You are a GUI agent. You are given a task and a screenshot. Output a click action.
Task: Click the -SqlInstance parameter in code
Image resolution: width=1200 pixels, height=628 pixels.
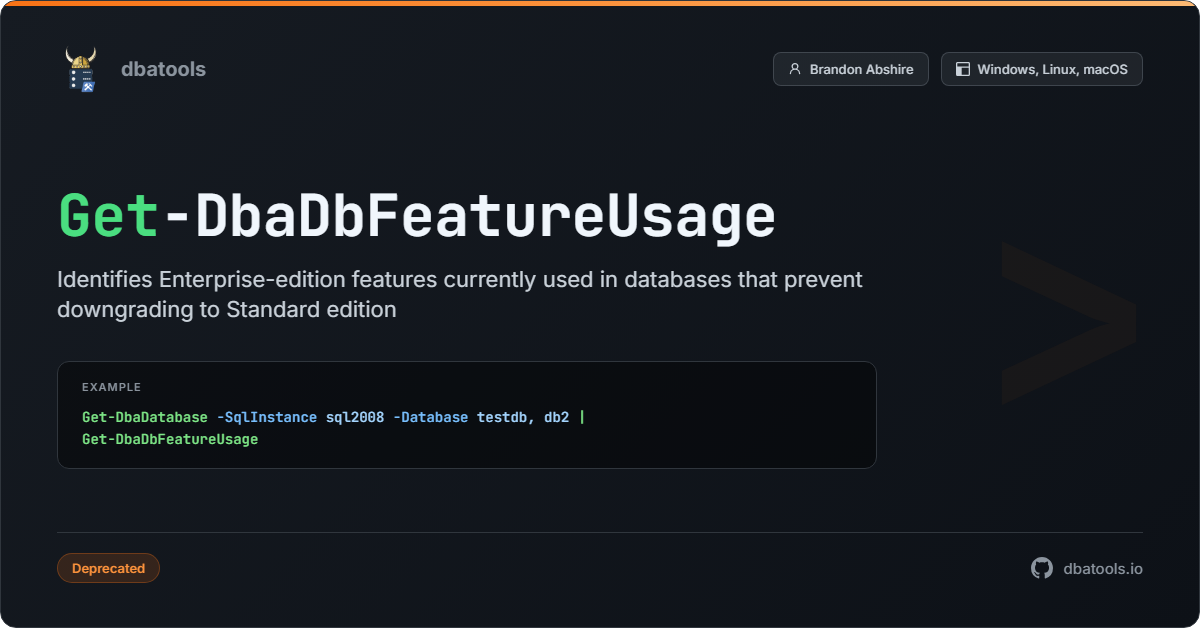[267, 417]
